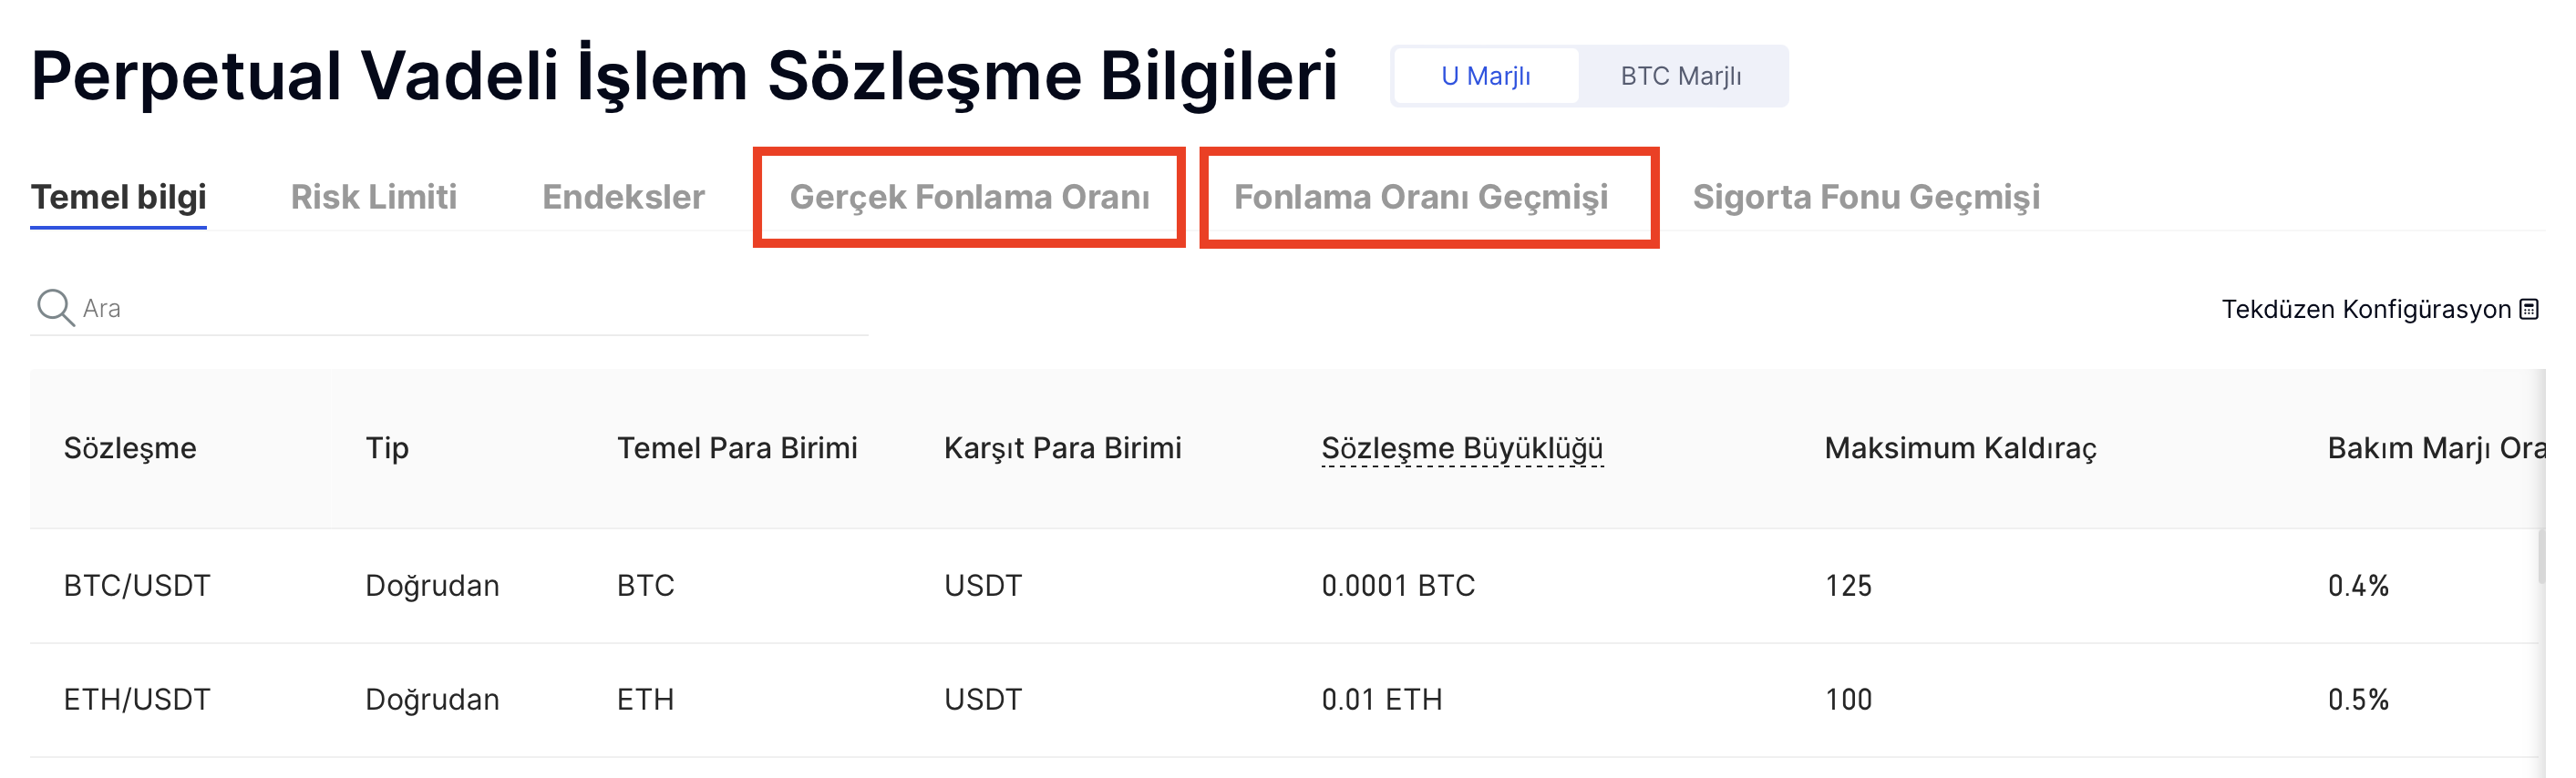
Task: Open Tekdüzen Konfigürasyon link
Action: click(2365, 309)
